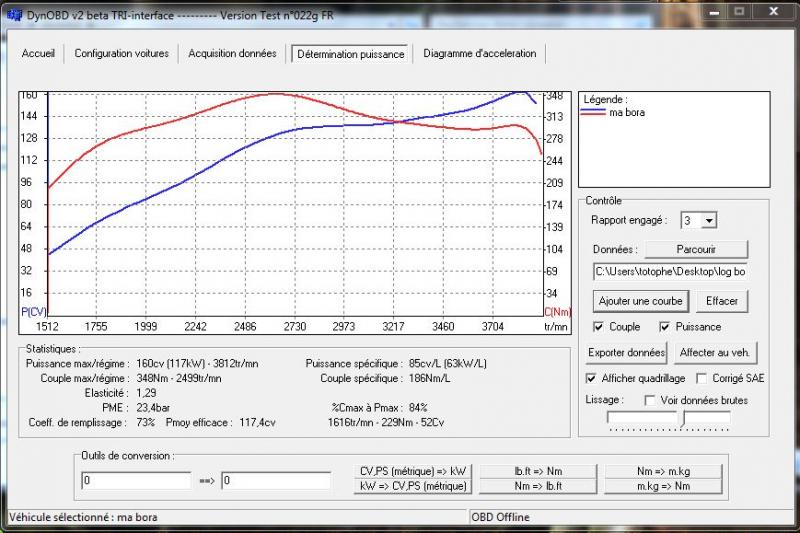Click the 186Nm/L specific torque value
Image resolution: width=800 pixels, height=533 pixels.
click(429, 379)
